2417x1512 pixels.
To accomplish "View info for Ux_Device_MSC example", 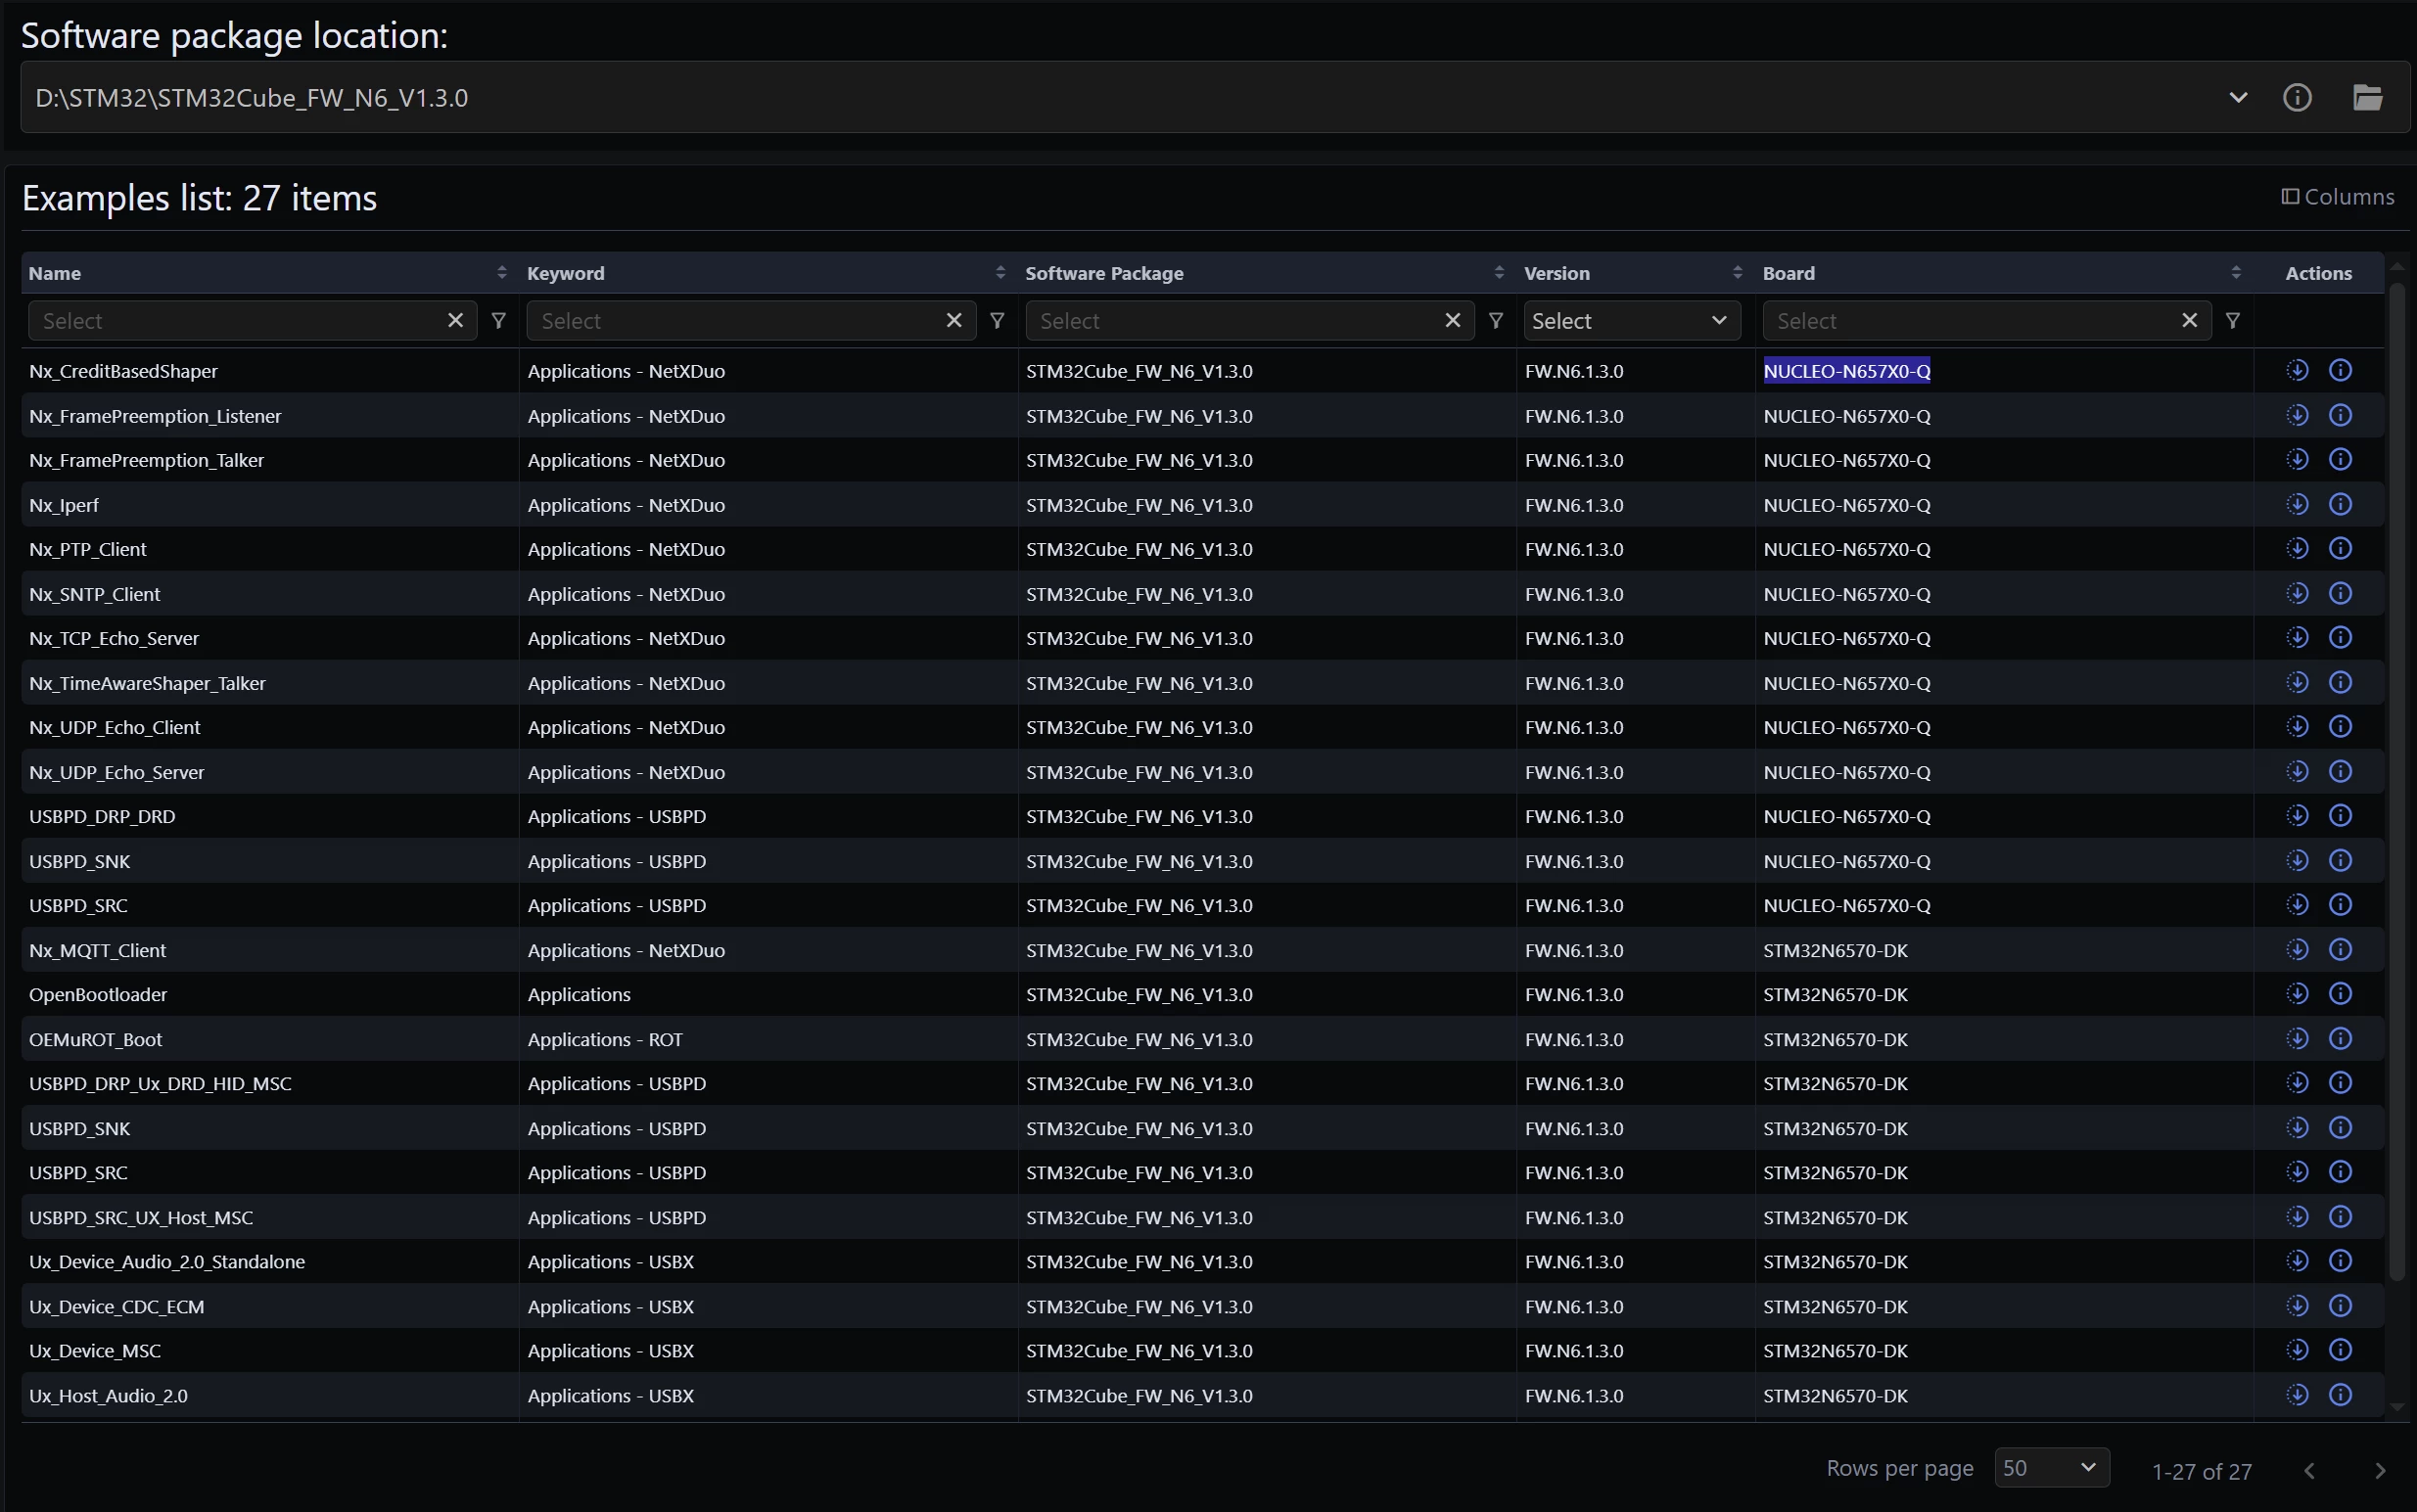I will 2340,1350.
